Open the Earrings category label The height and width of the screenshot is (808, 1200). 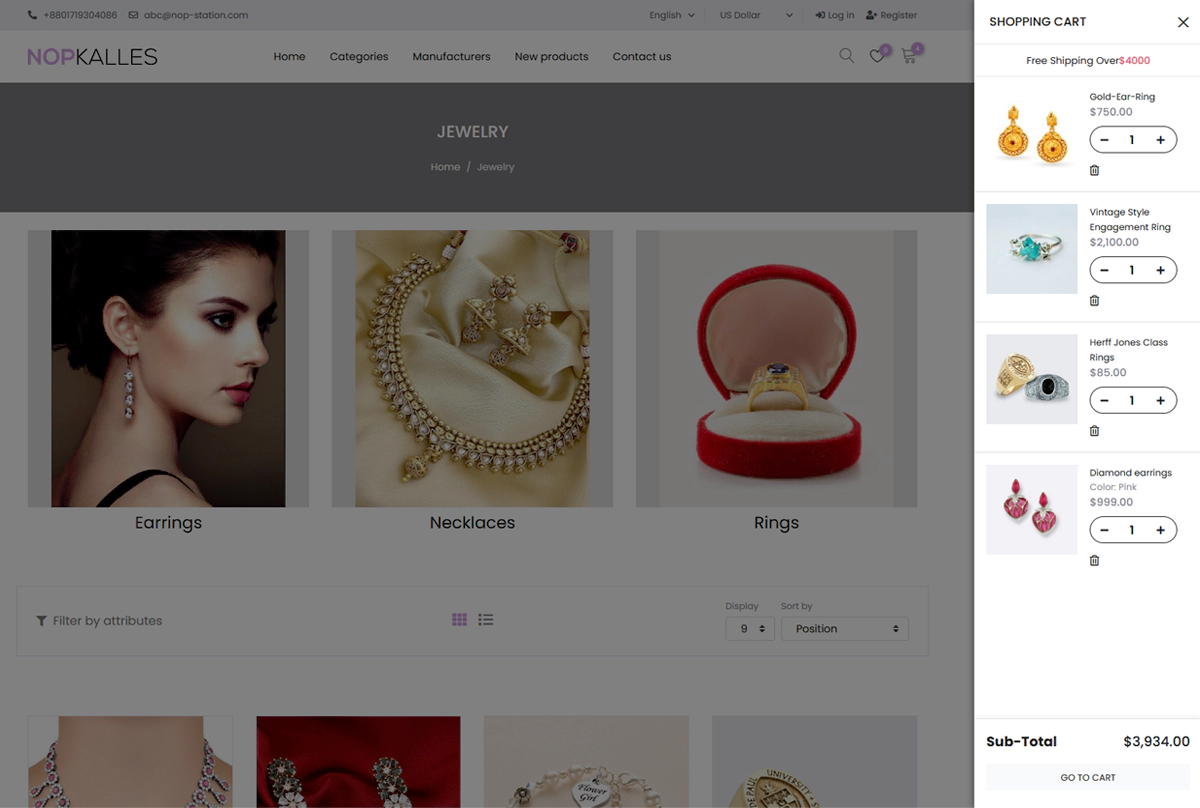pyautogui.click(x=168, y=523)
